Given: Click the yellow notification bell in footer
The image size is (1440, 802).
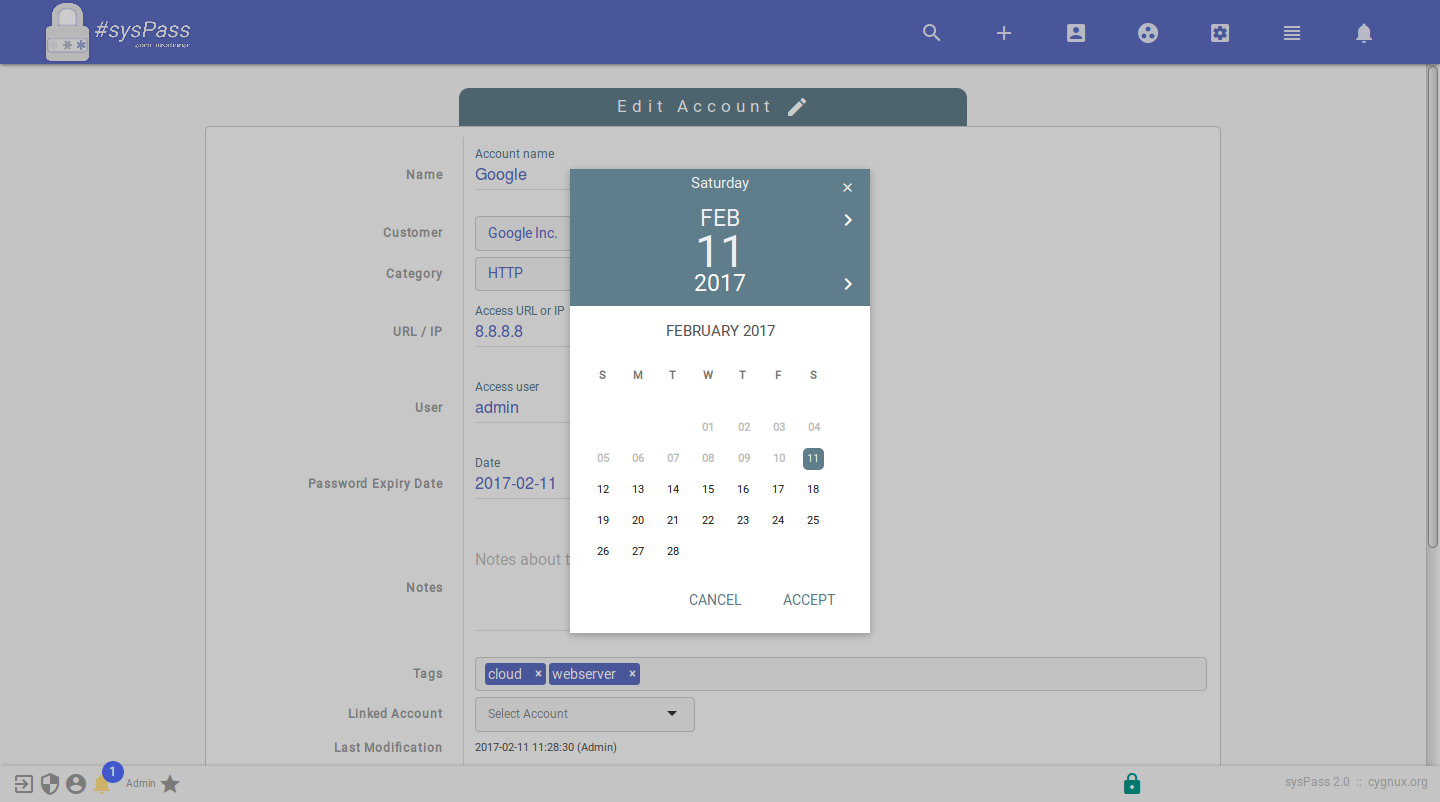Looking at the screenshot, I should 102,785.
